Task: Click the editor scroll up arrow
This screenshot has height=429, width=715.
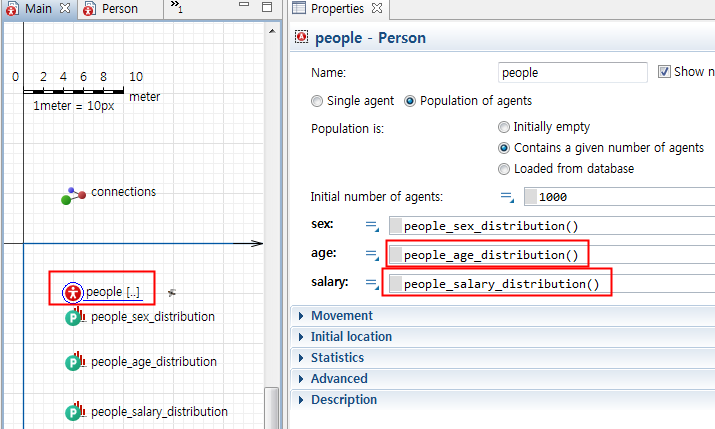Action: [272, 31]
